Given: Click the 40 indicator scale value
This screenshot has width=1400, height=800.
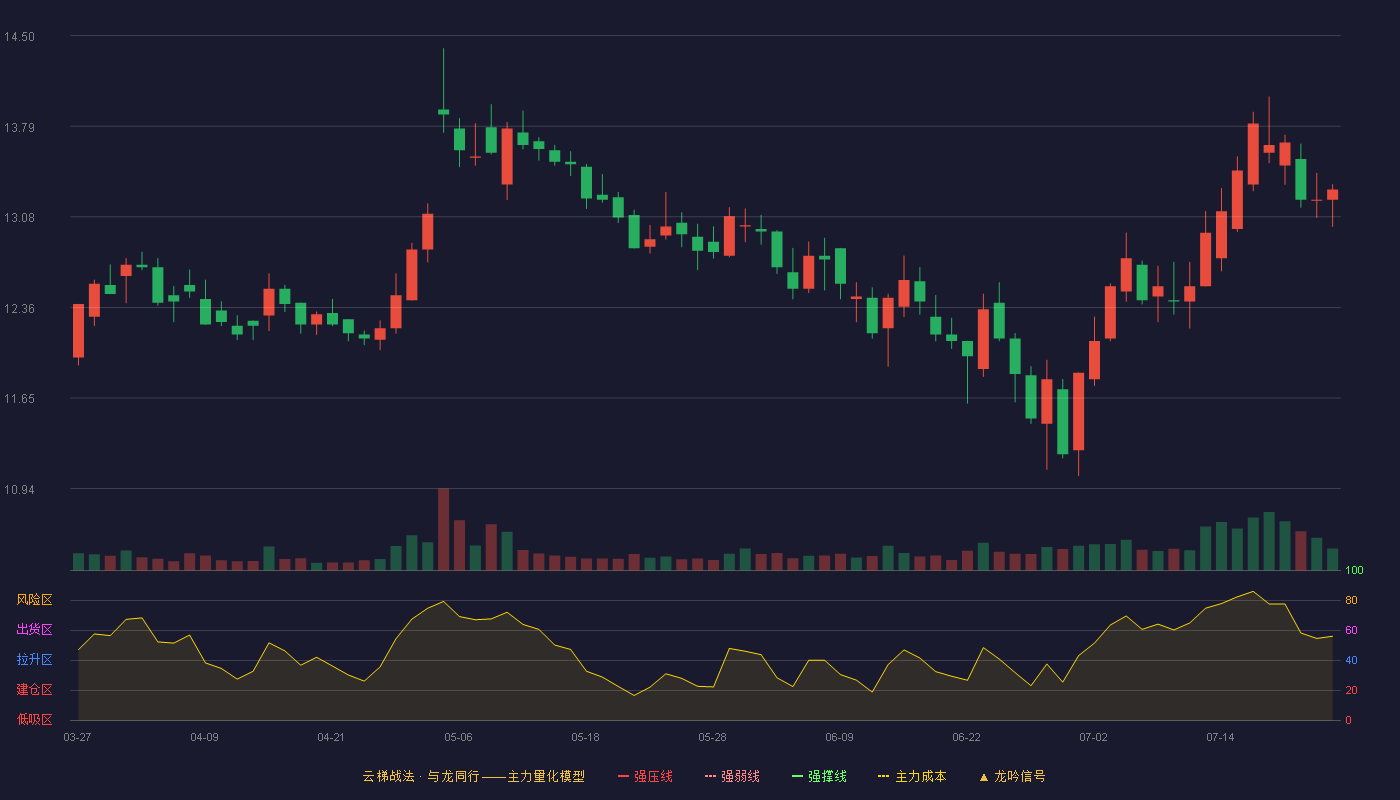Looking at the screenshot, I should pos(1351,660).
